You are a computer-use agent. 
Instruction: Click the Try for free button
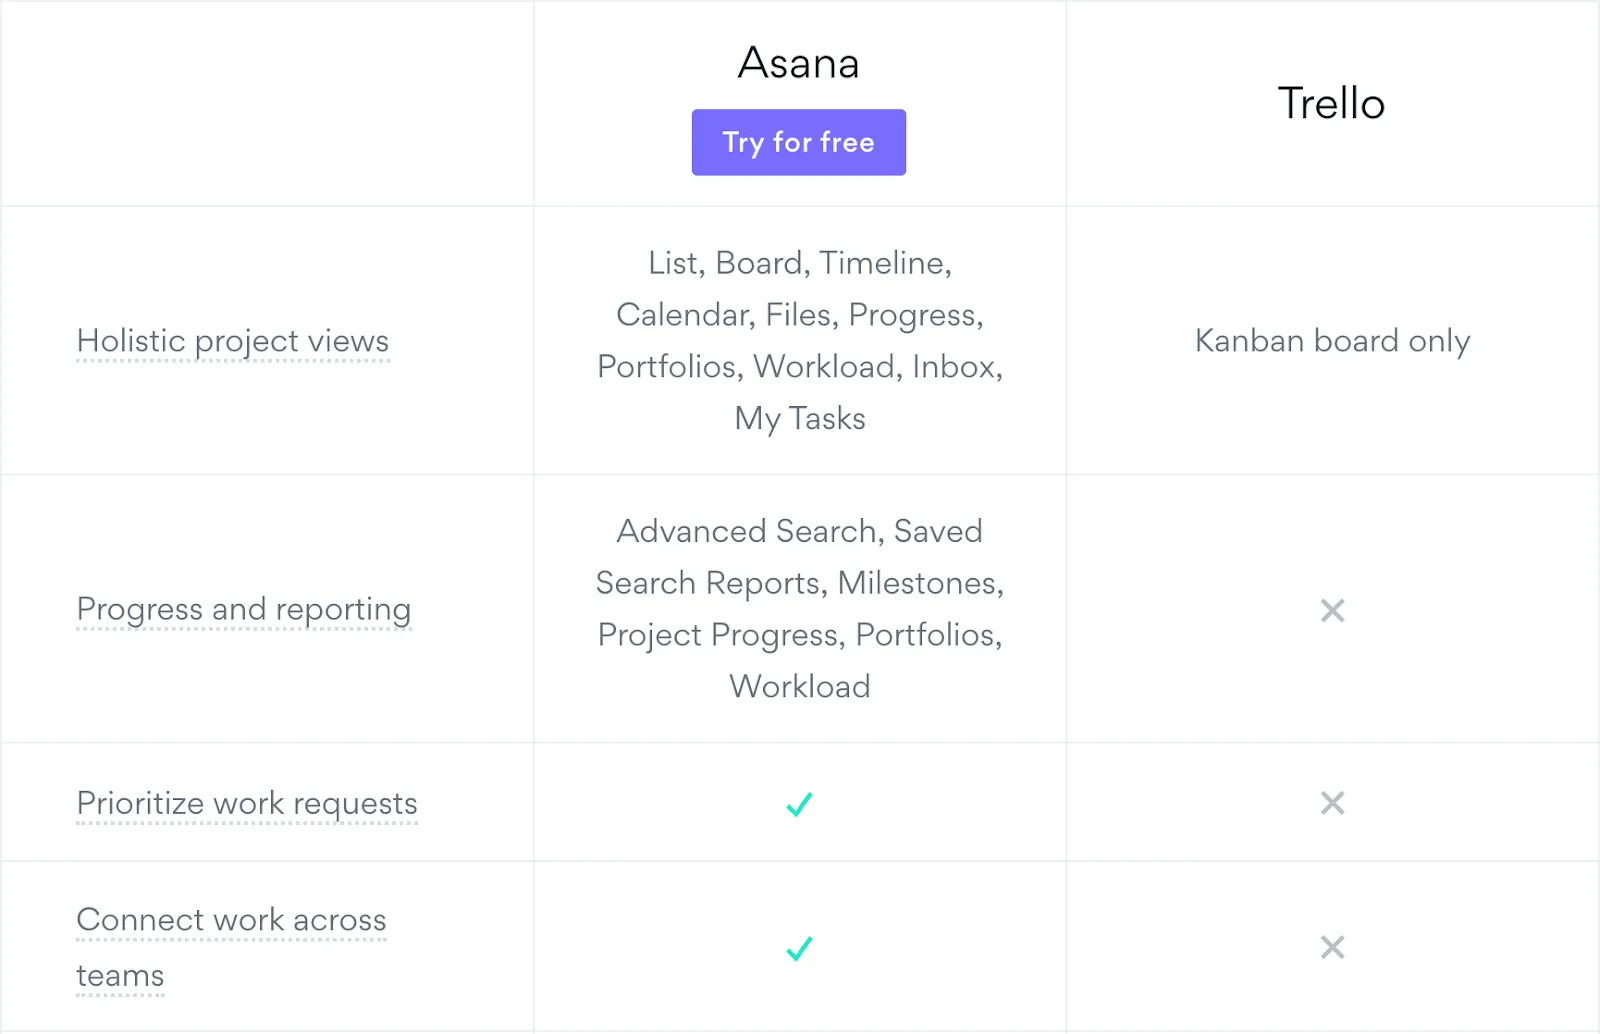798,142
